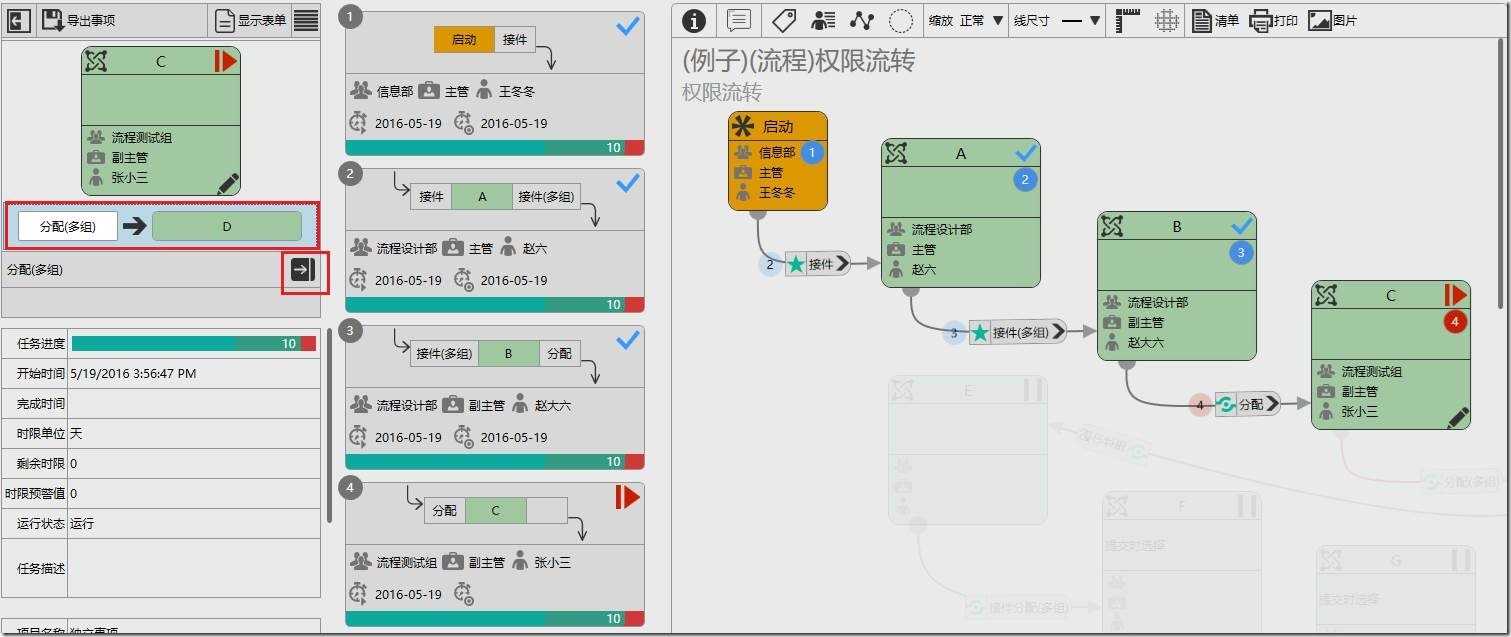Click 赵大六 in history step 3
The width and height of the screenshot is (1511, 637).
click(x=552, y=405)
